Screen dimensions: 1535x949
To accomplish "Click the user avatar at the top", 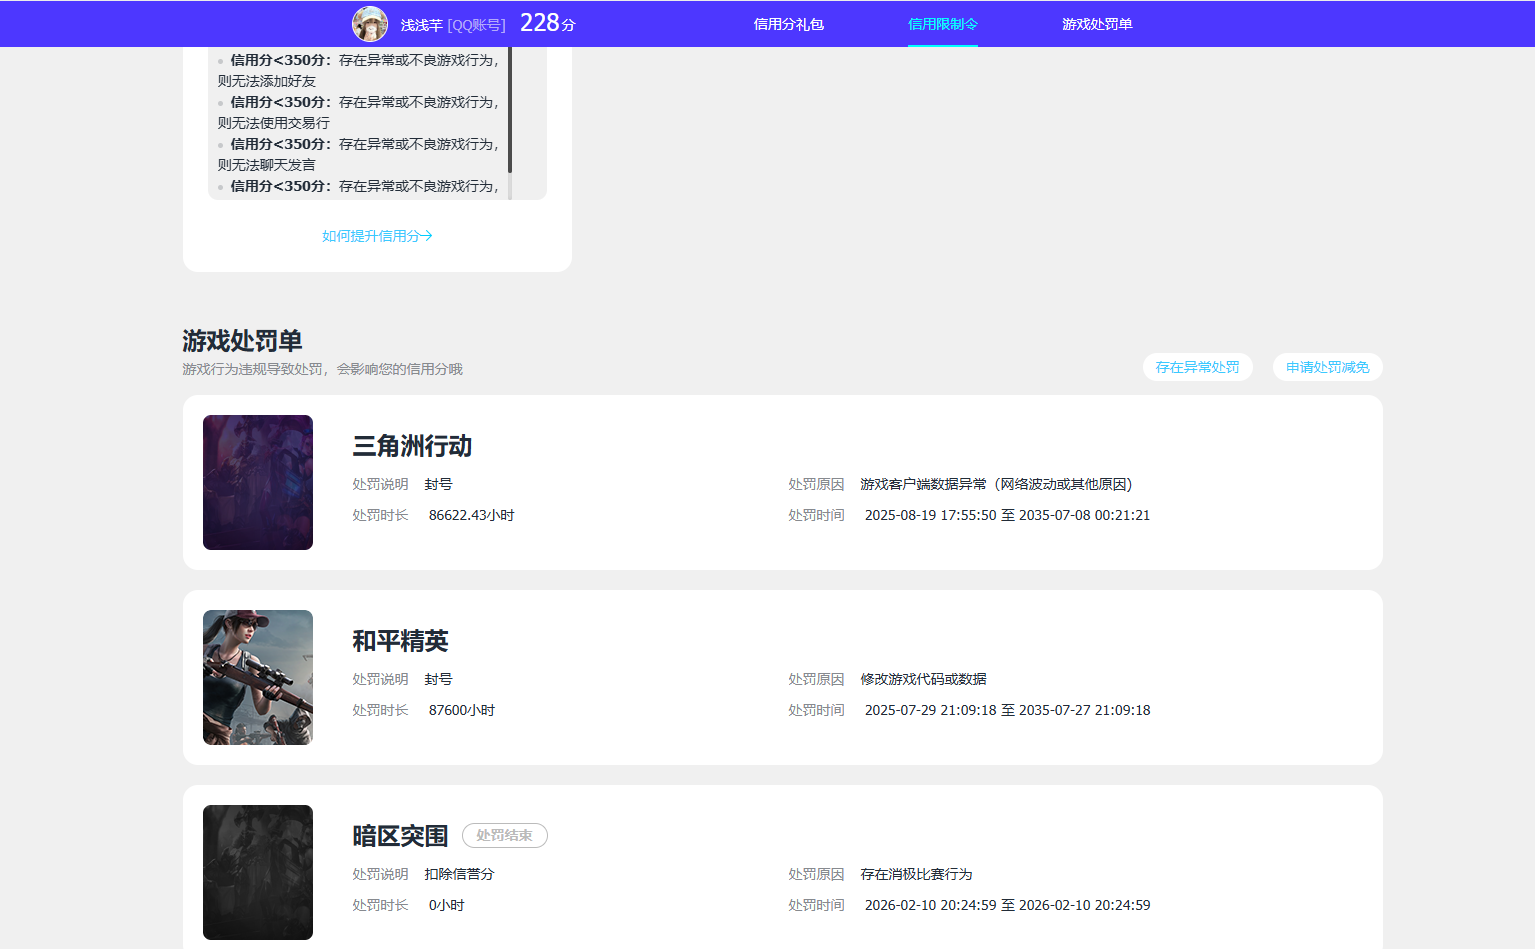I will [x=369, y=23].
